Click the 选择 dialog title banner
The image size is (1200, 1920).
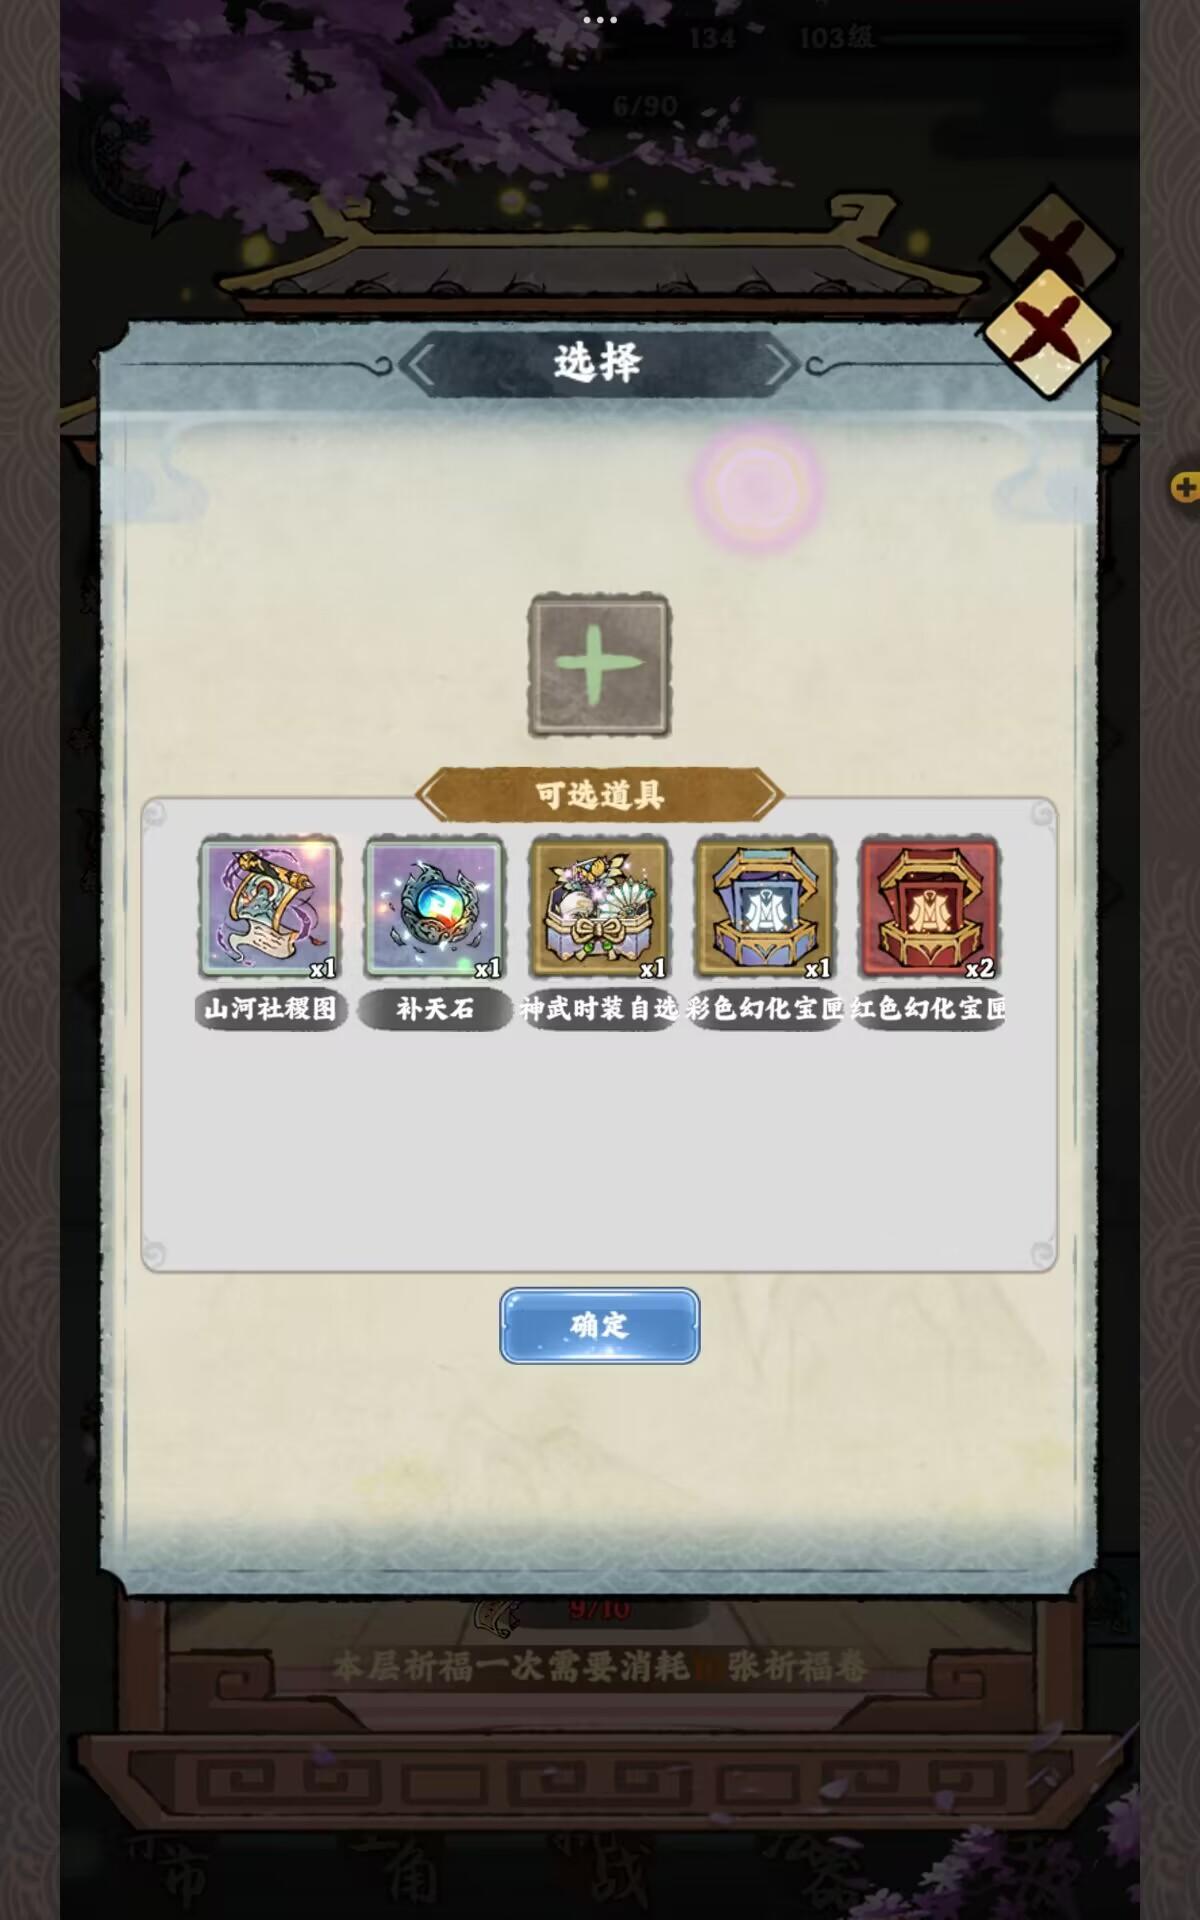[598, 362]
